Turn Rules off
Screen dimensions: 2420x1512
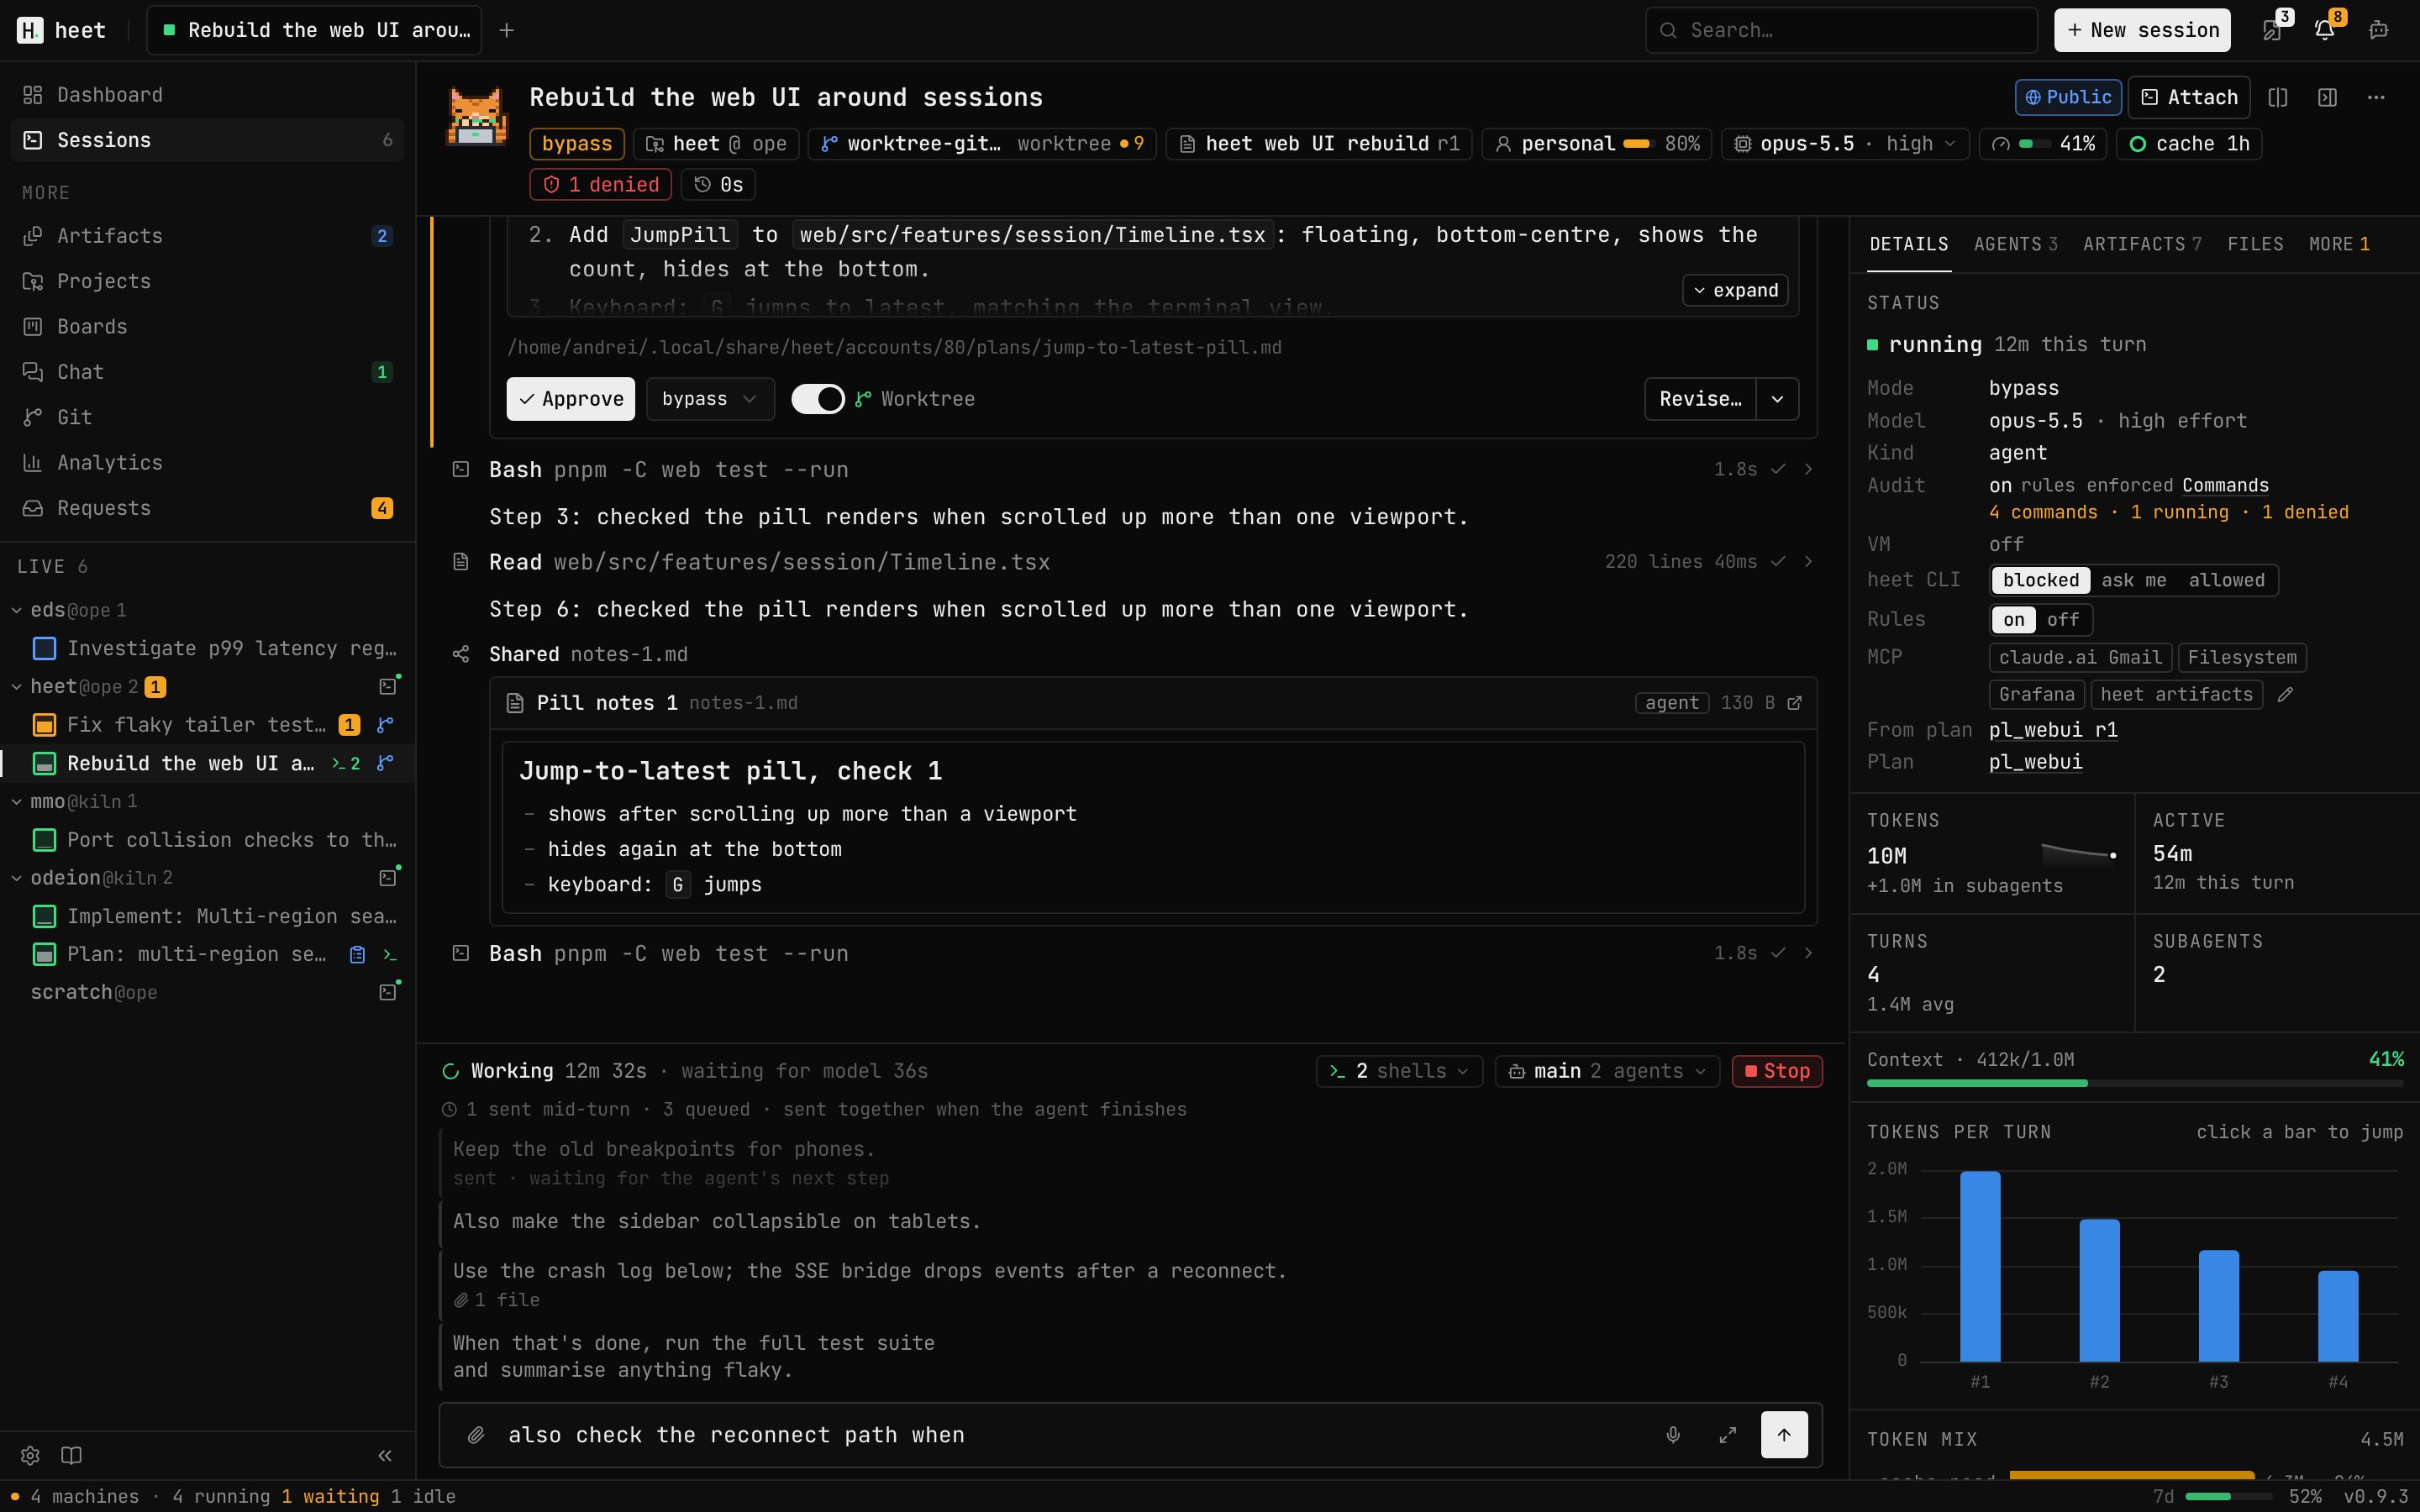(x=2062, y=619)
